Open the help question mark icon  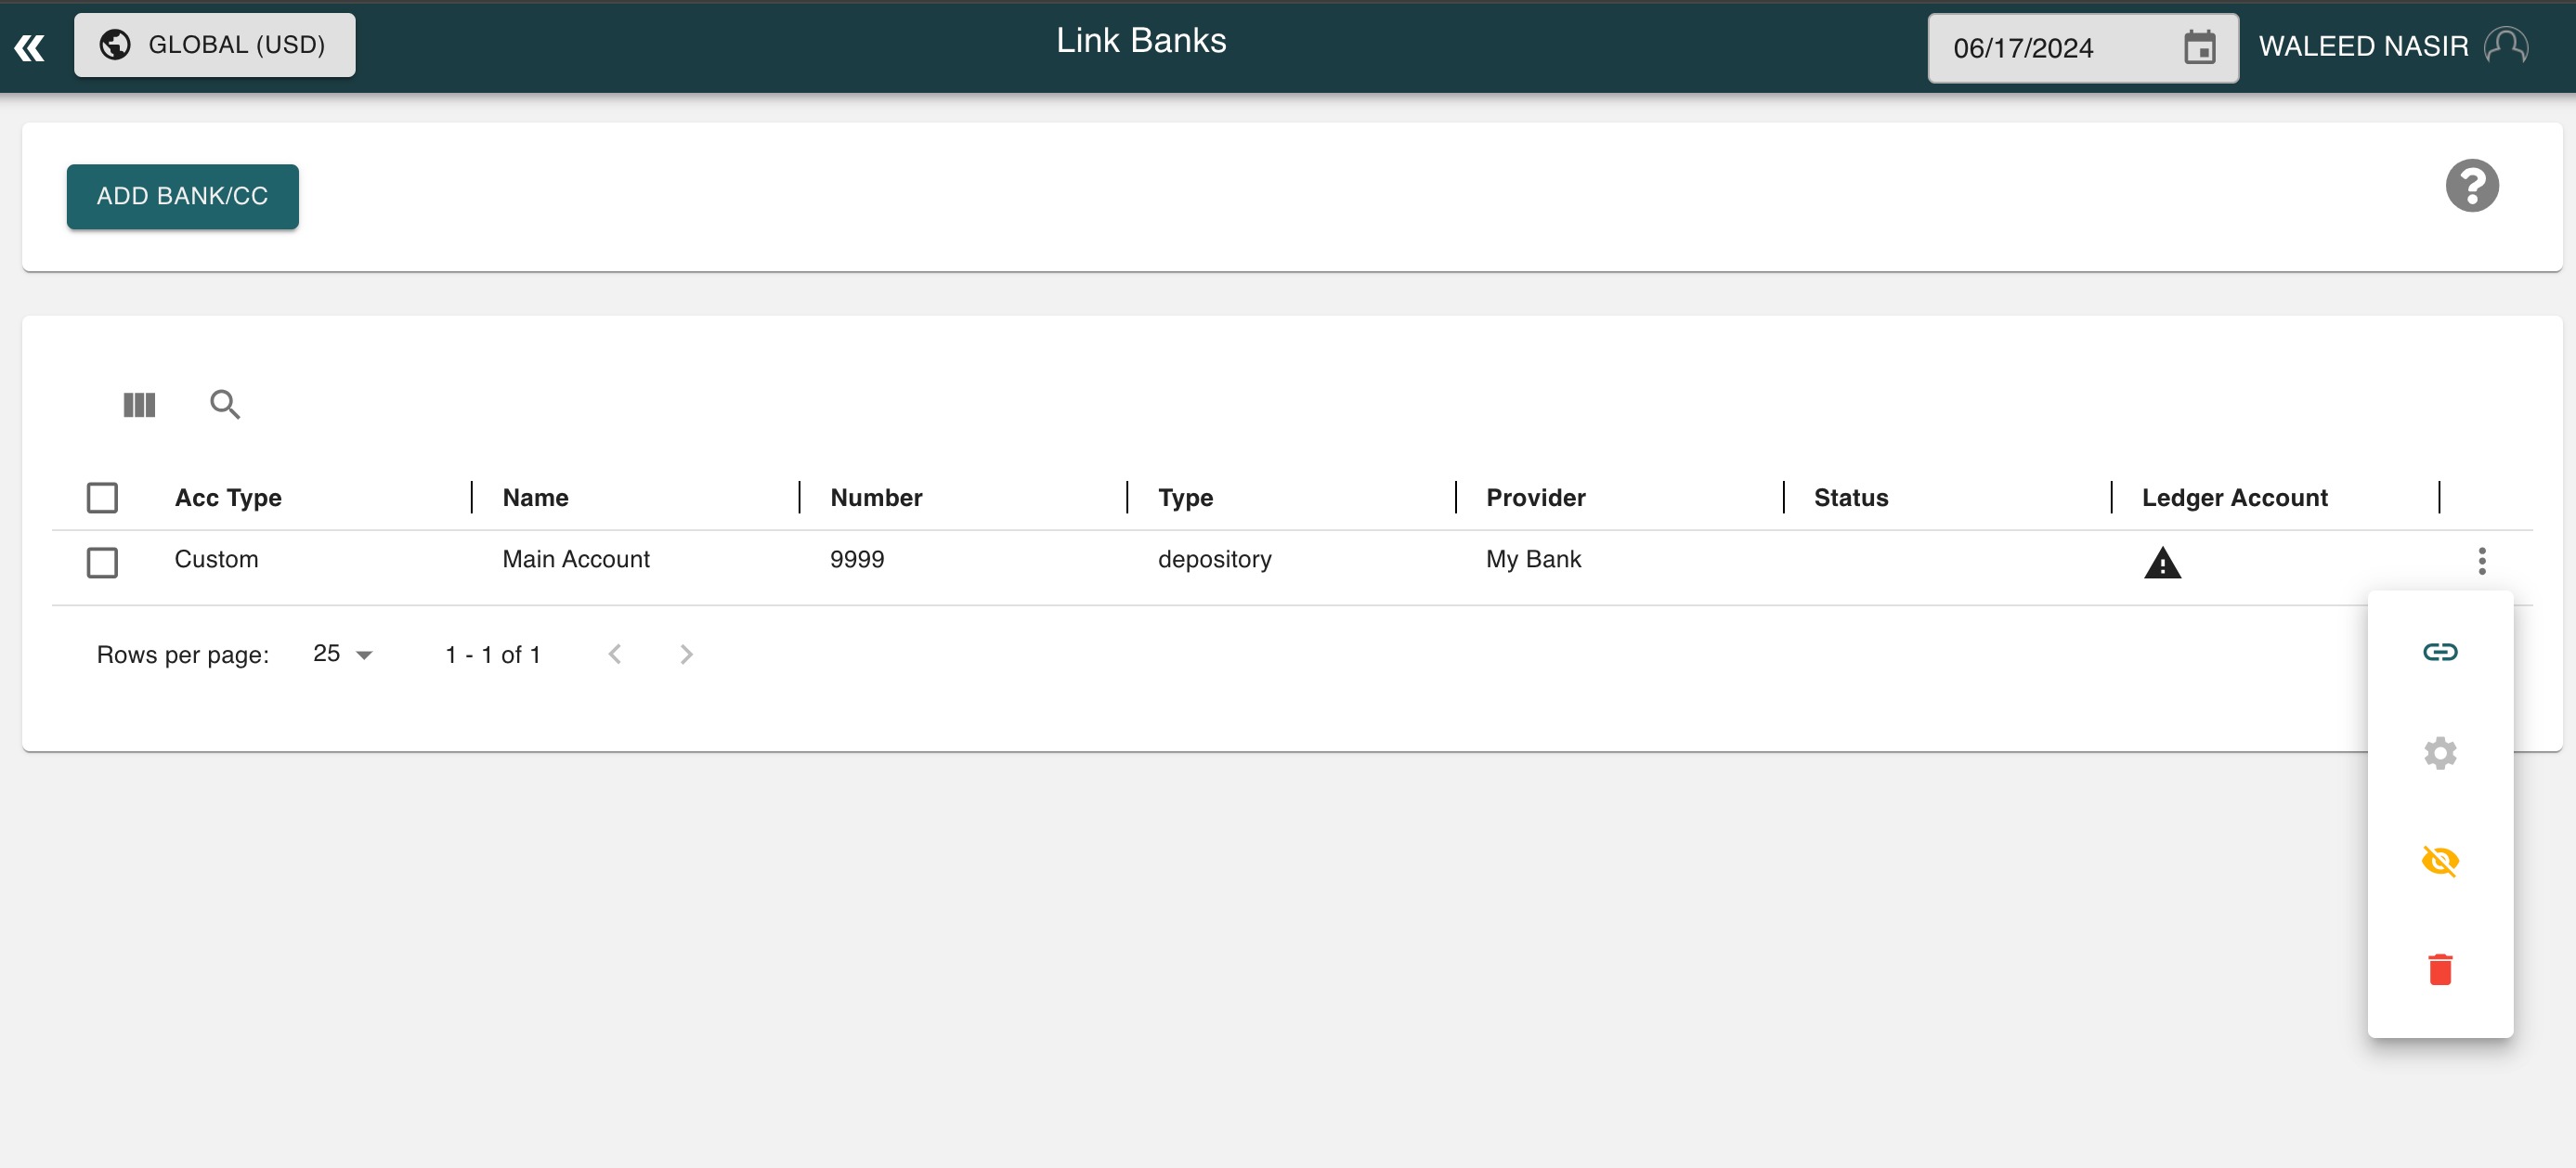2472,186
